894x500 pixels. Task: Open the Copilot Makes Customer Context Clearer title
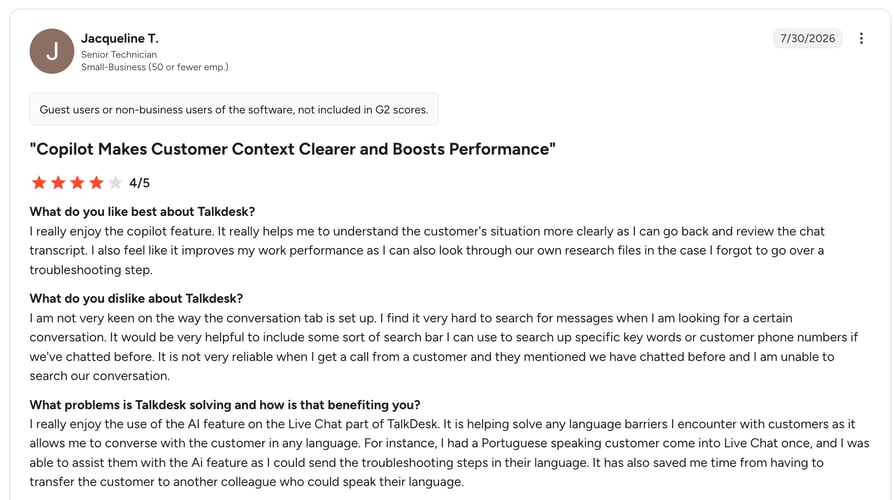coord(292,149)
